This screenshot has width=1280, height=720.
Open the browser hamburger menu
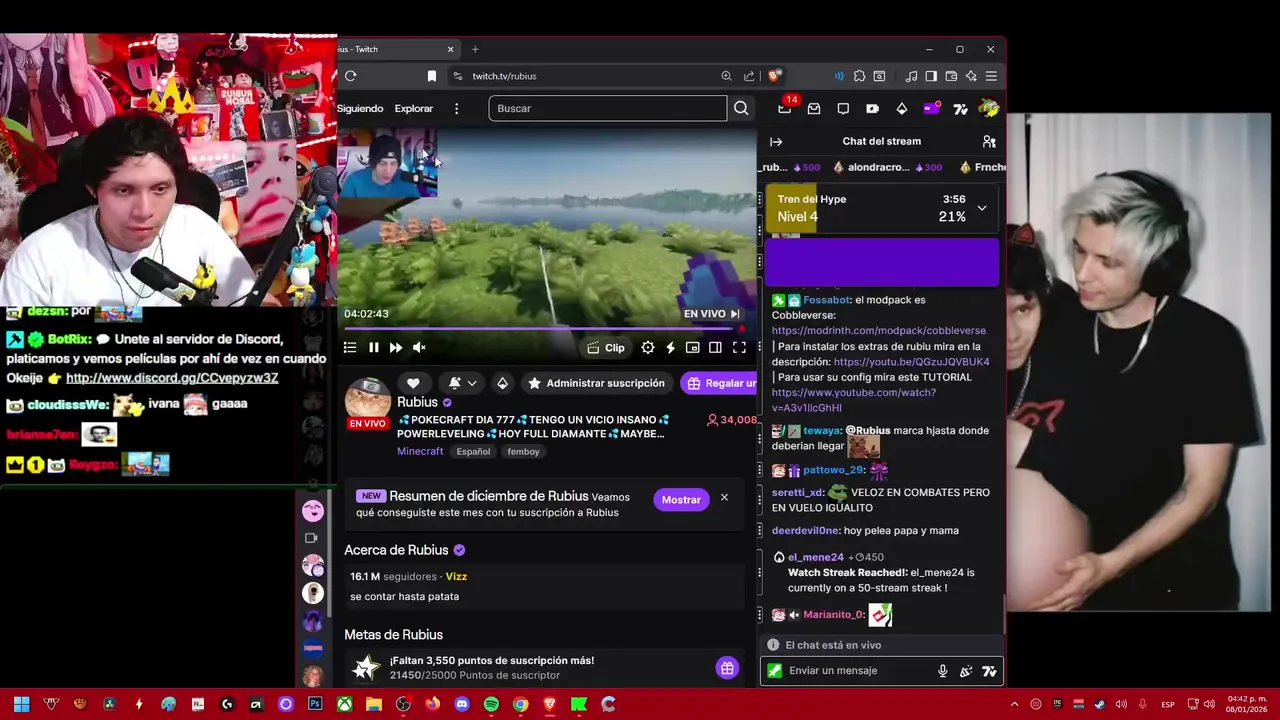click(x=991, y=76)
